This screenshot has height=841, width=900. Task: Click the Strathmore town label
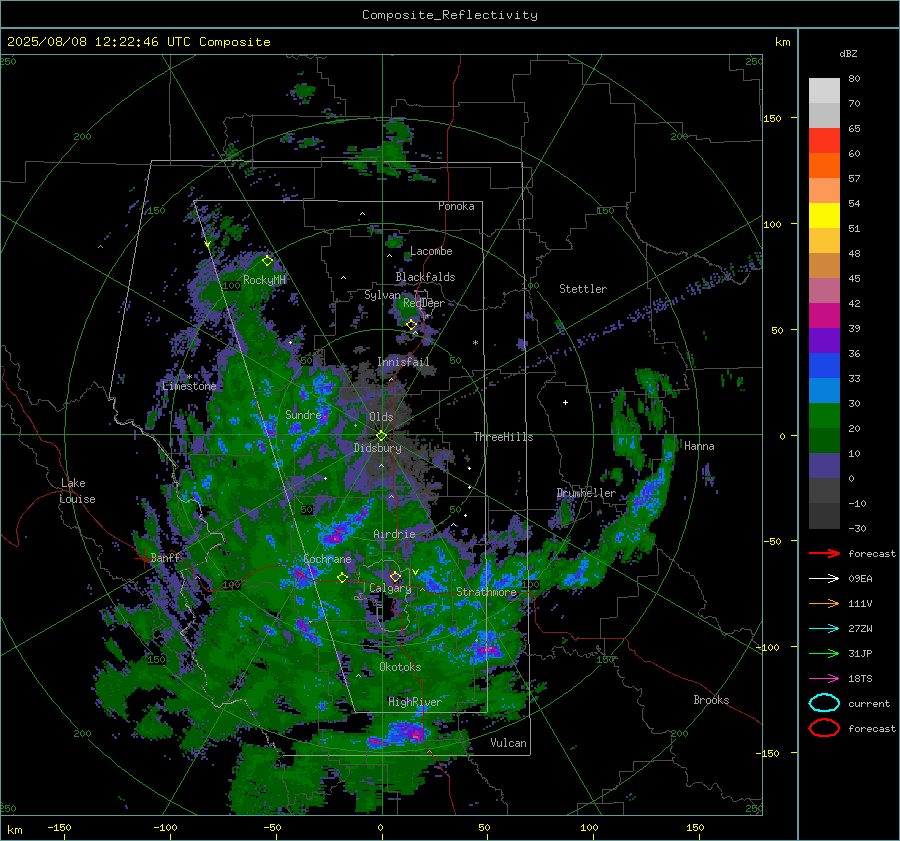pos(486,592)
